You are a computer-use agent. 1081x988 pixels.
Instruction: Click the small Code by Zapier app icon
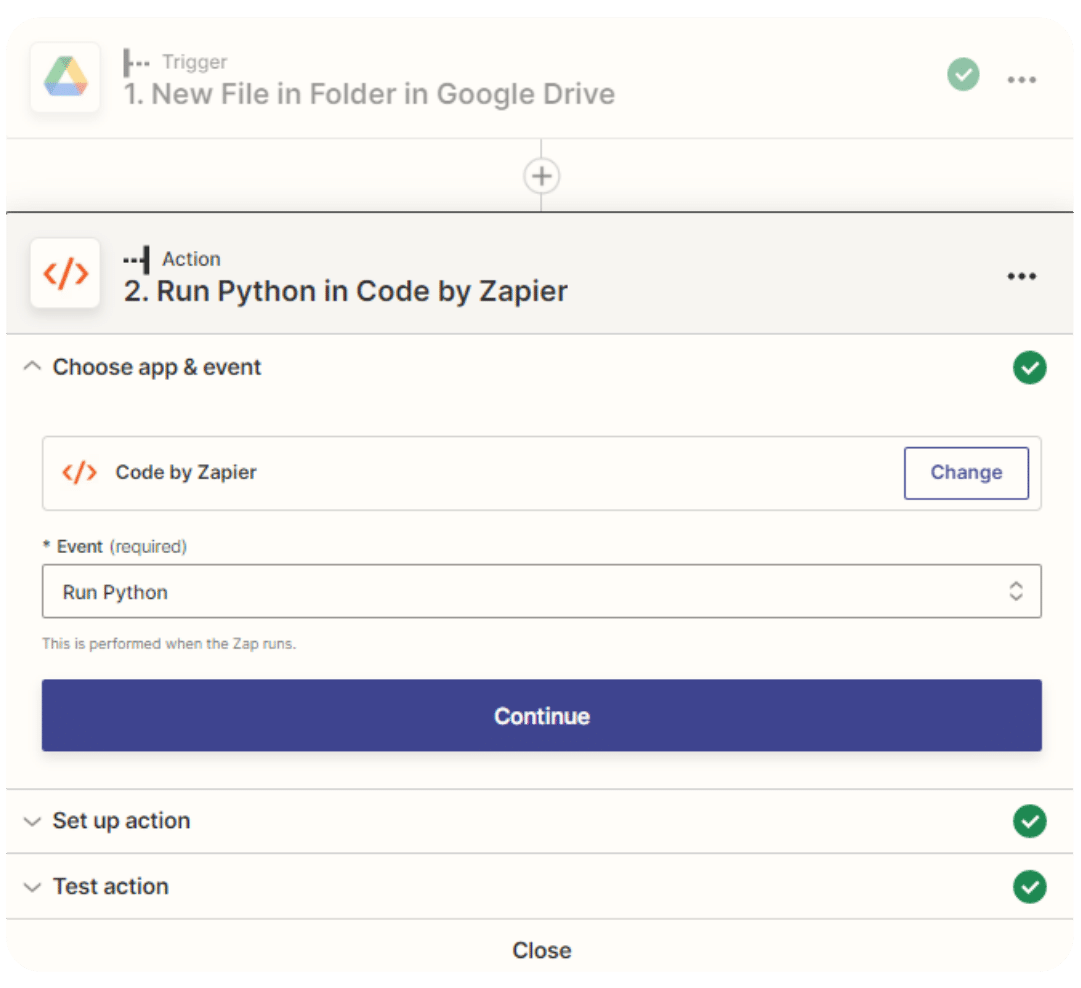(79, 473)
